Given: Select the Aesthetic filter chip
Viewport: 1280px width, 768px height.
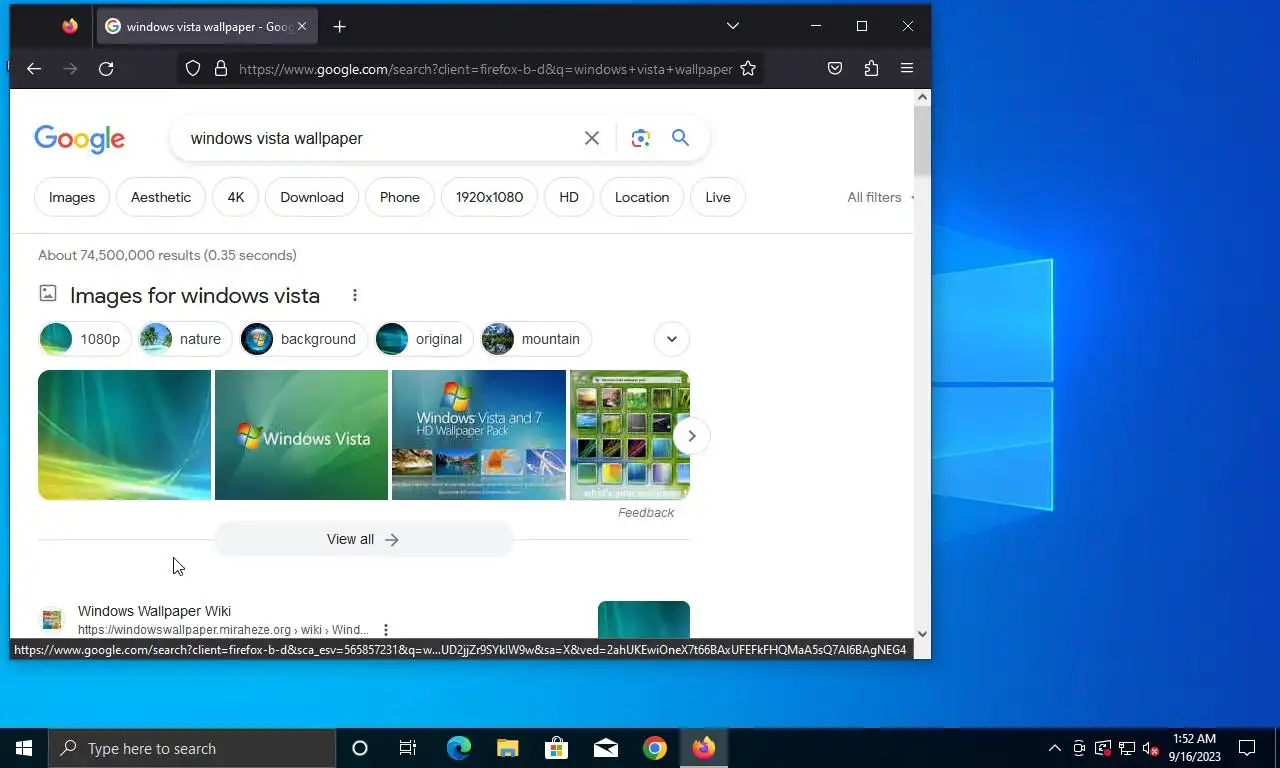Looking at the screenshot, I should click(161, 197).
